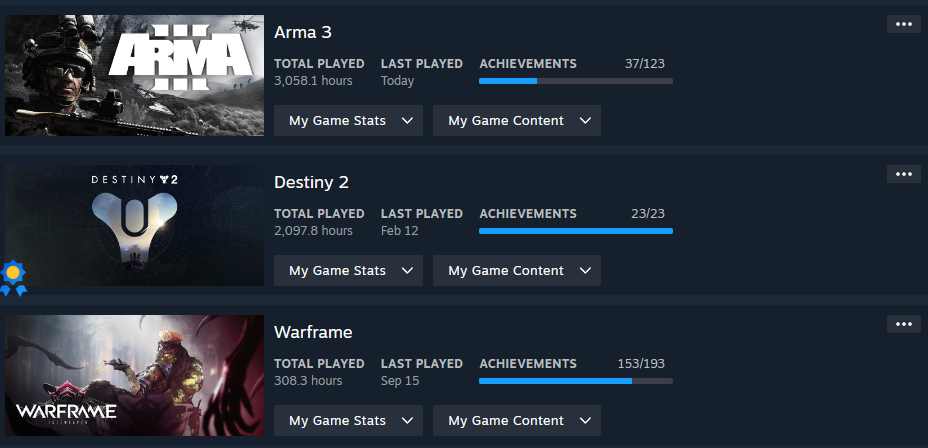The width and height of the screenshot is (928, 448).
Task: Open the Warframe game title link
Action: [313, 333]
